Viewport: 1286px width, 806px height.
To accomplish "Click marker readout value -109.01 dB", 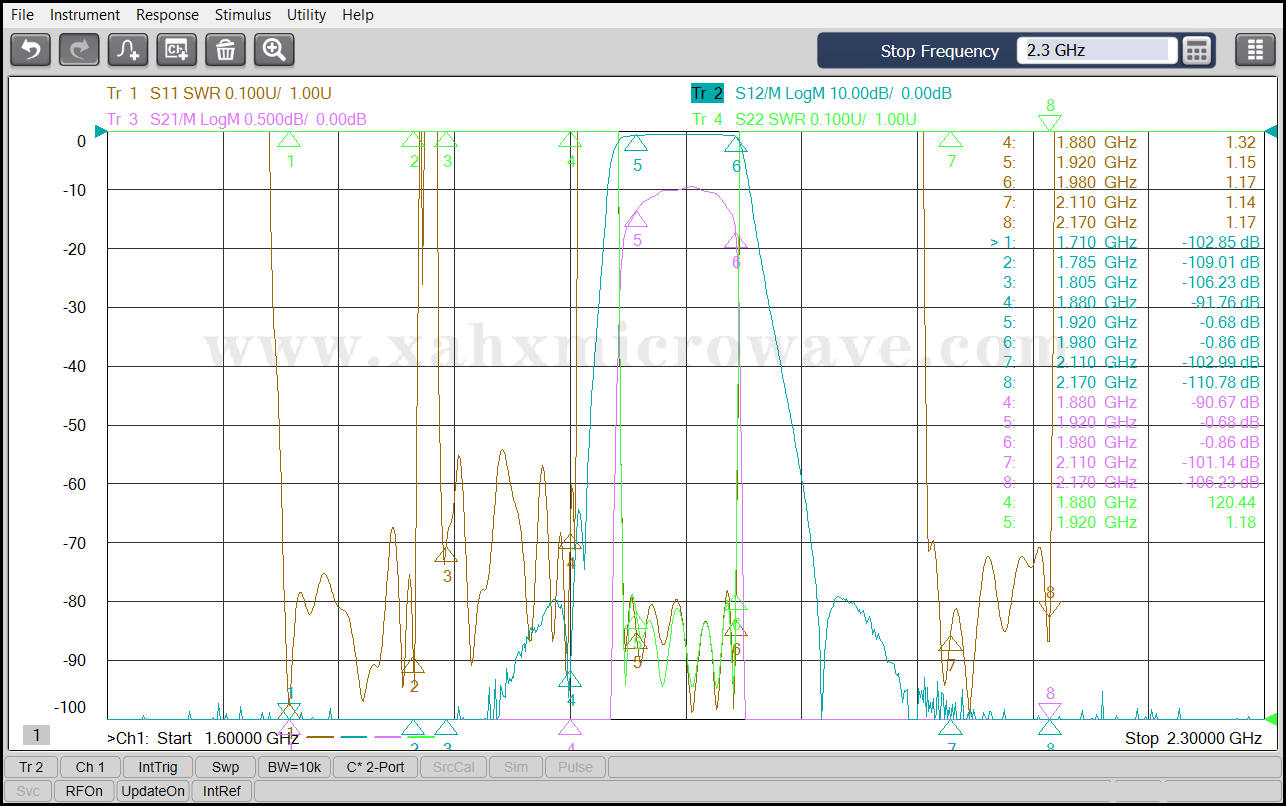I will [x=1220, y=262].
